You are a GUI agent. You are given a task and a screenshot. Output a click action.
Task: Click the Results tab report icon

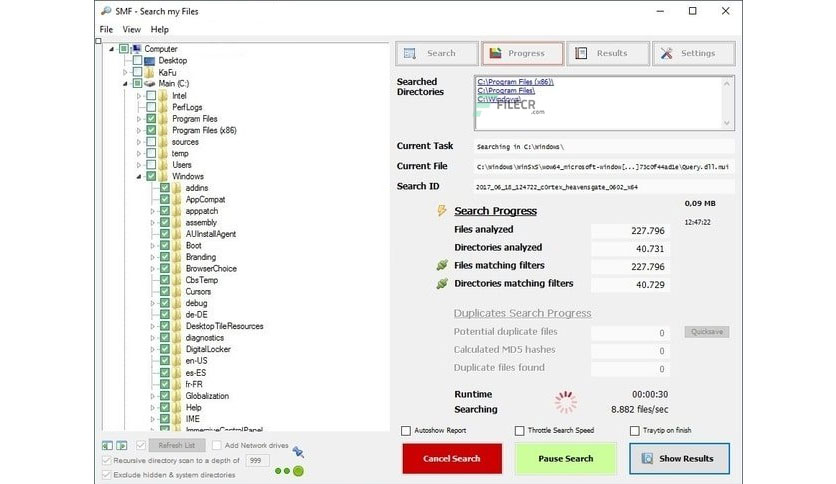click(x=581, y=53)
